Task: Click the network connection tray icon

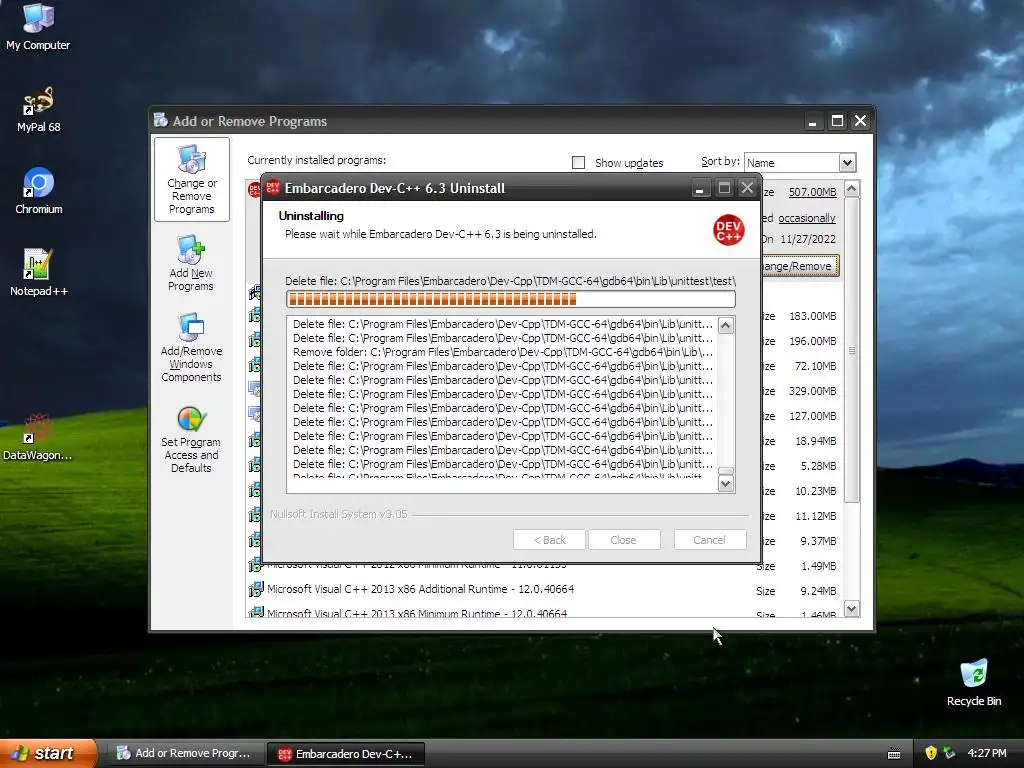Action: (949, 753)
